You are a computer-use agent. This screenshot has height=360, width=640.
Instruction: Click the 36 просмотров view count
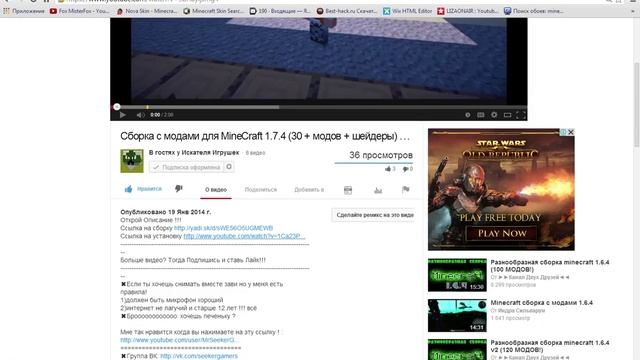(381, 155)
